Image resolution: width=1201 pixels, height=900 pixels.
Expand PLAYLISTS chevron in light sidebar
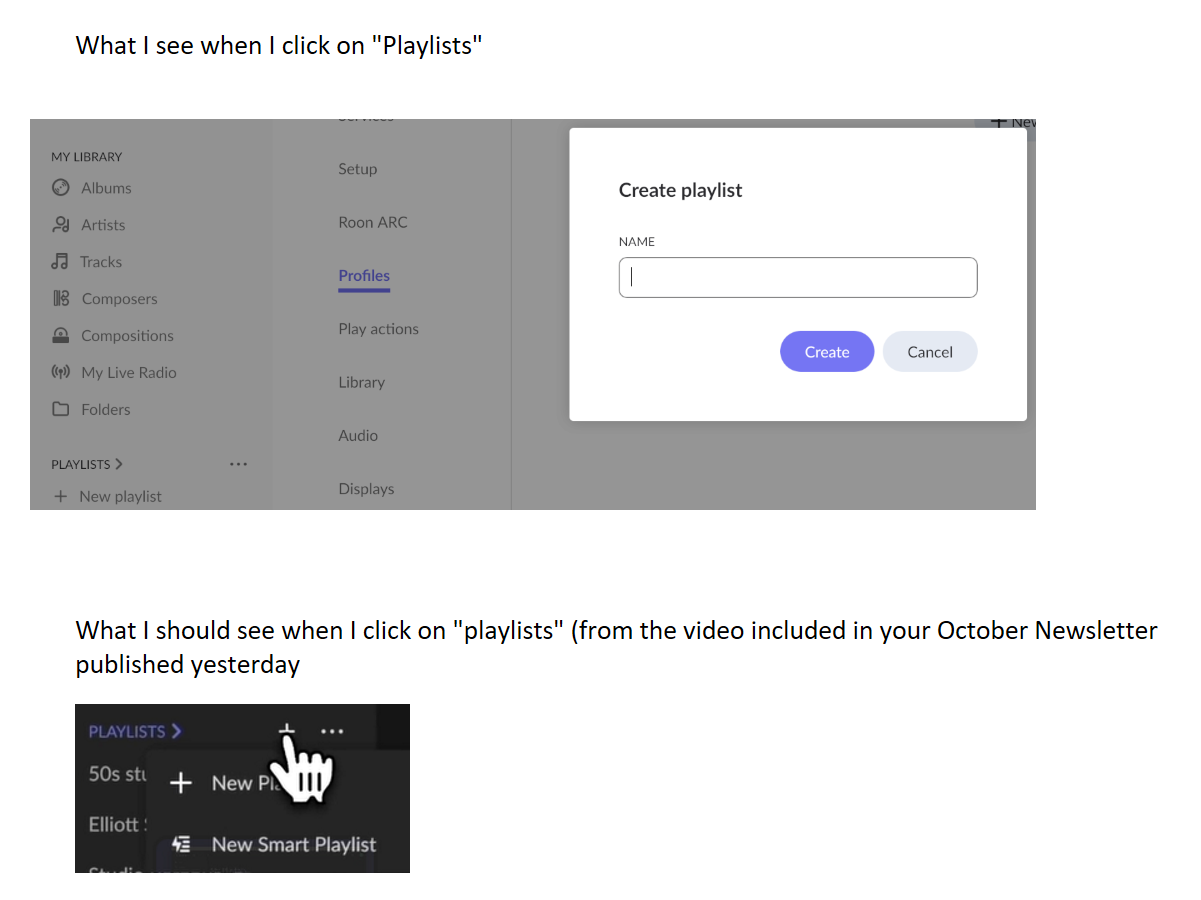(119, 464)
